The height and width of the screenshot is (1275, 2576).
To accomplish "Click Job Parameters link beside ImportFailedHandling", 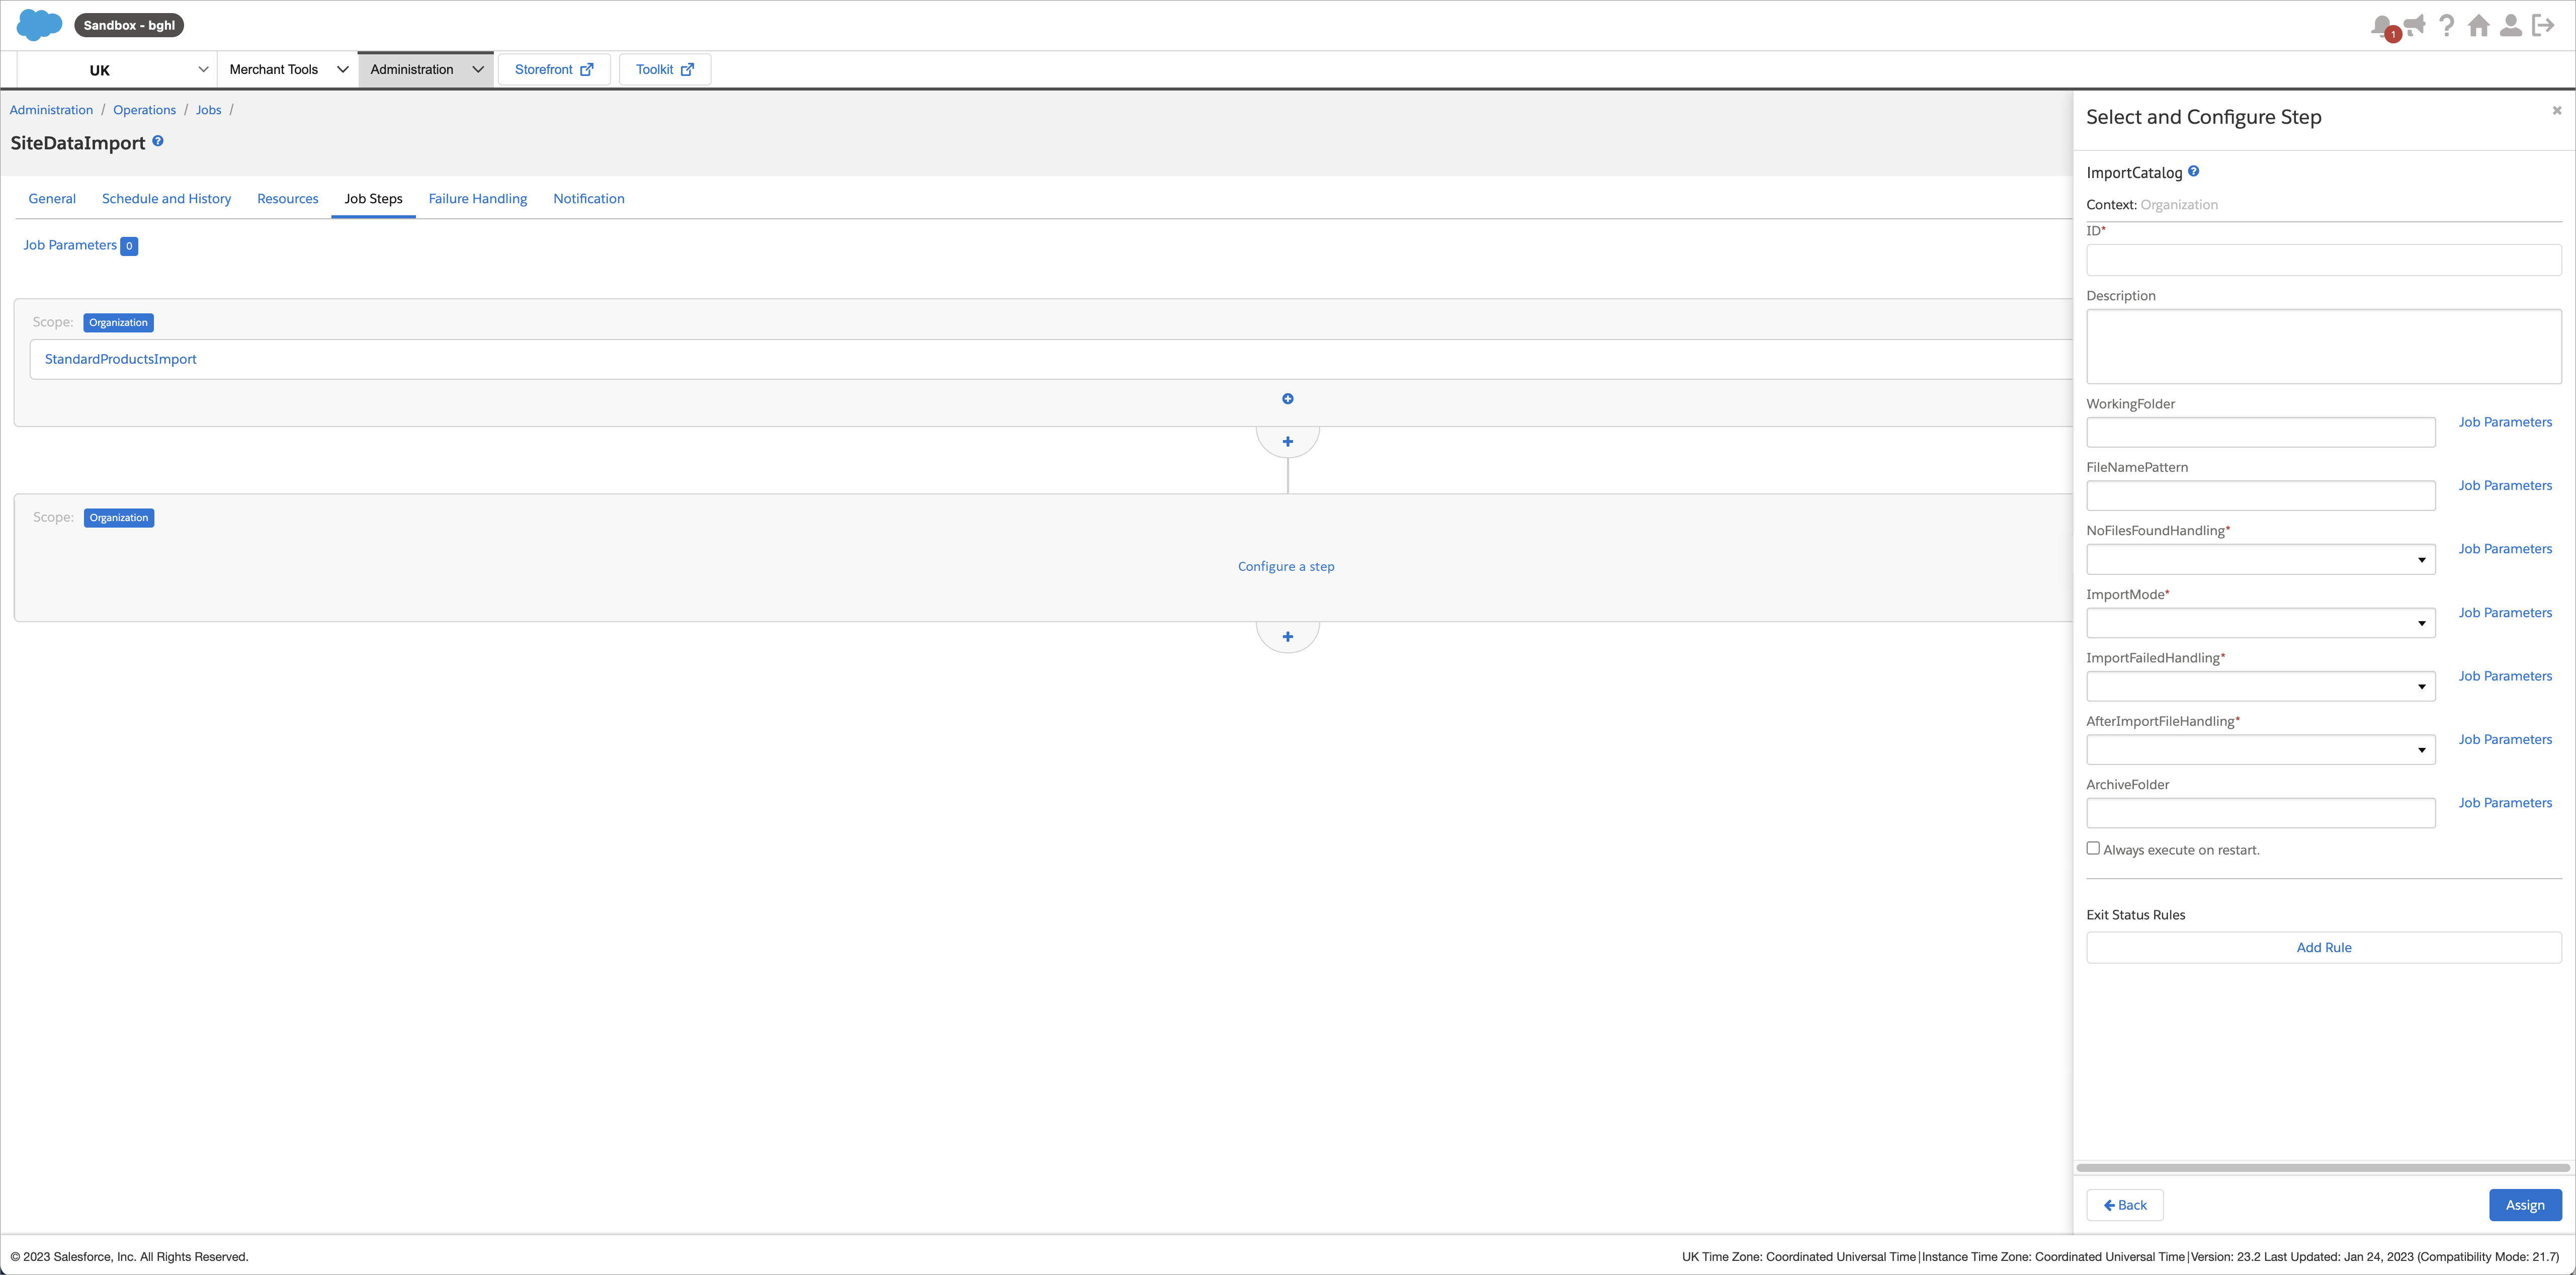I will click(2505, 676).
